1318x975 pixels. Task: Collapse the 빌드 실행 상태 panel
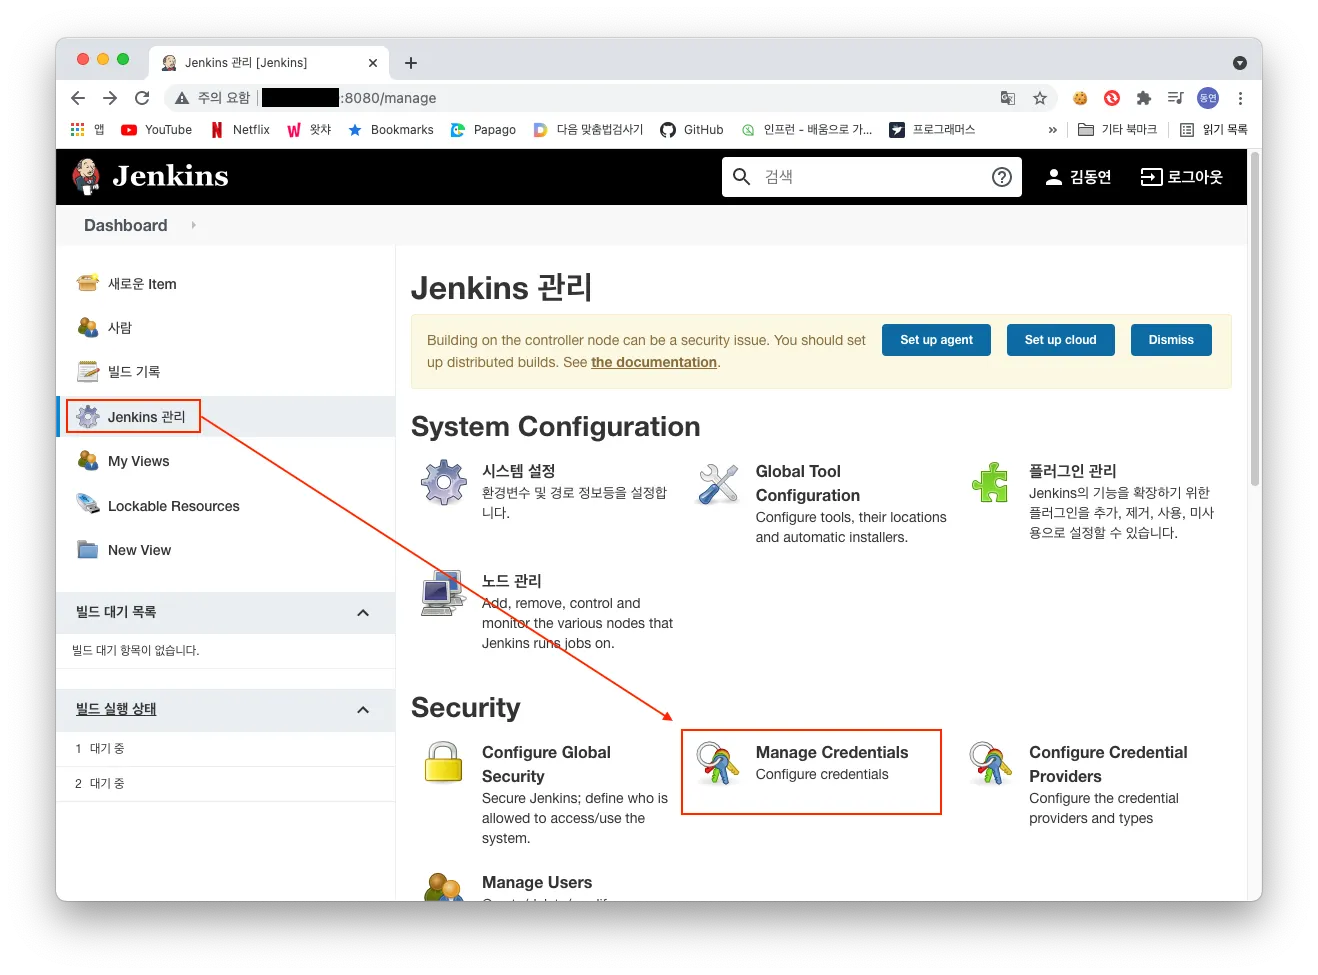click(363, 710)
